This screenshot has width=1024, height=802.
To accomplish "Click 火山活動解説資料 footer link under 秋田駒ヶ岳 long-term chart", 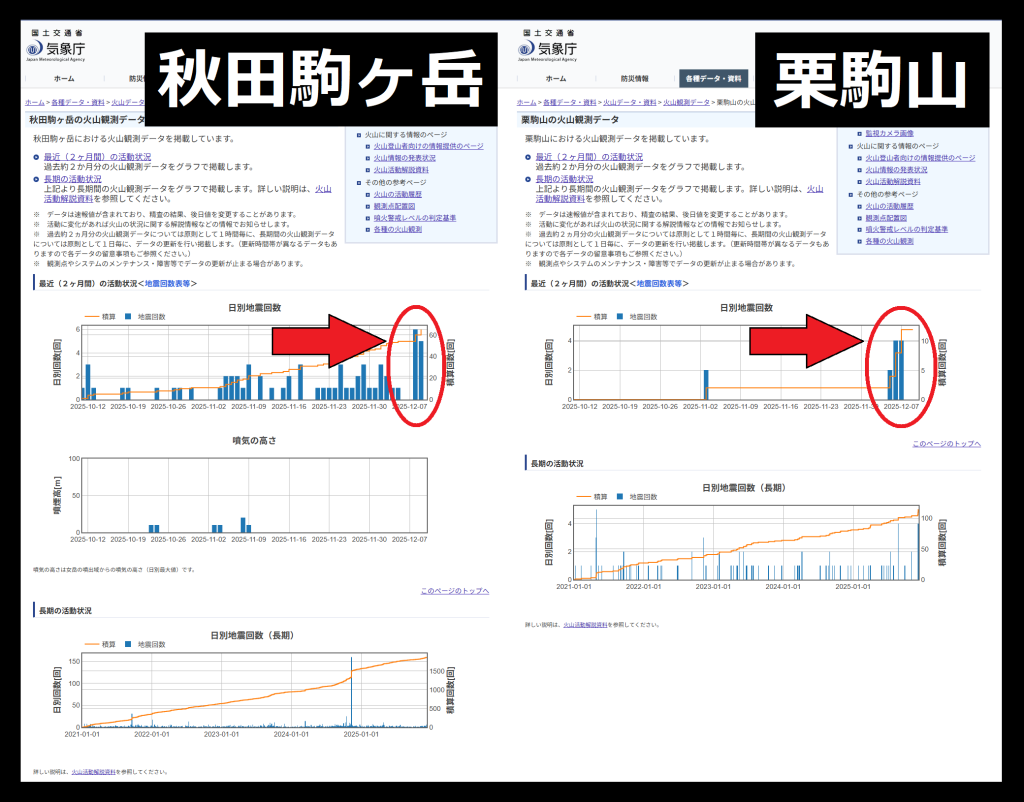I will click(93, 772).
